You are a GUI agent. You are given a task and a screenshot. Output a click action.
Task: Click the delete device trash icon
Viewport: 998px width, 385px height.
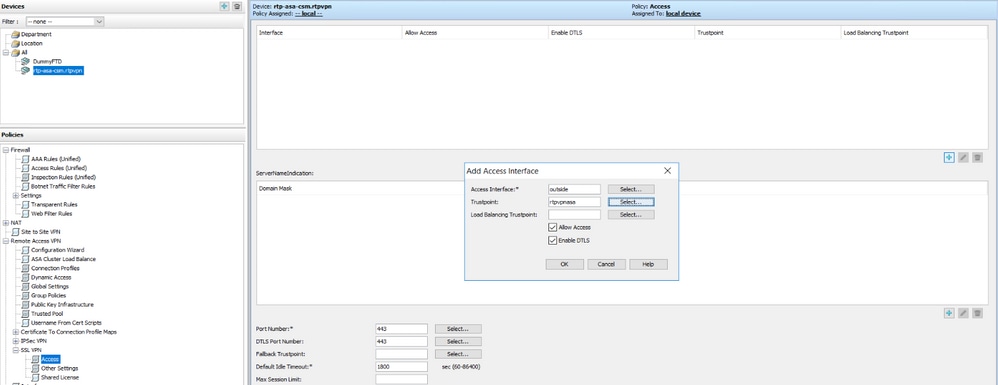click(x=237, y=6)
